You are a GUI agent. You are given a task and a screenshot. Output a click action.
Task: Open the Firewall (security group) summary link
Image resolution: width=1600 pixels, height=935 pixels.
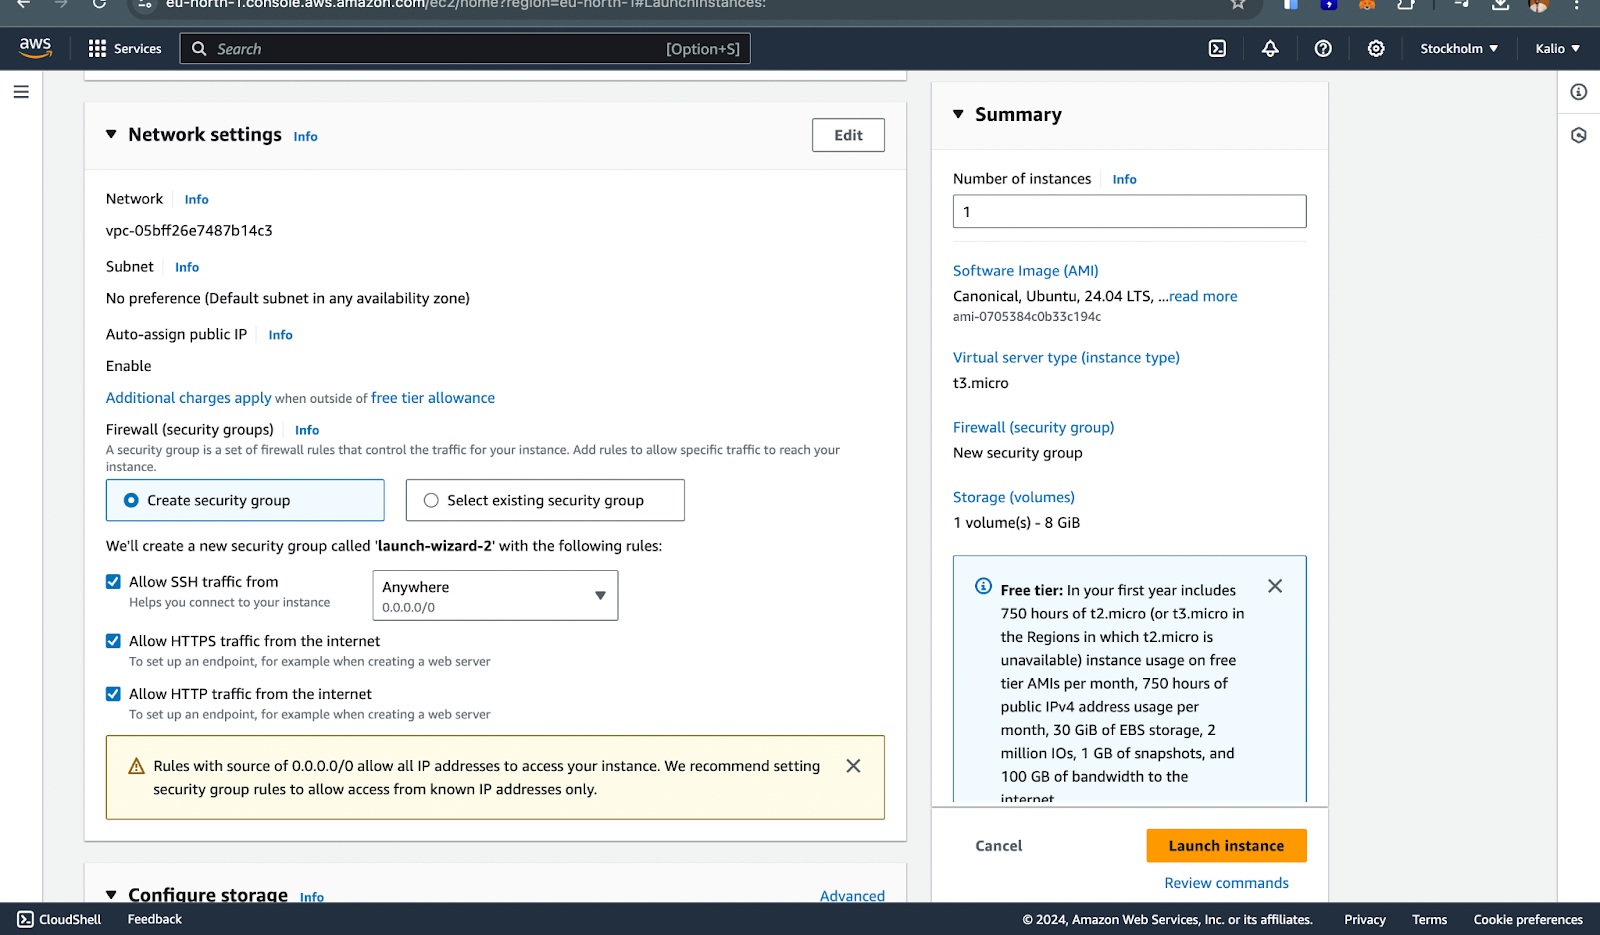tap(1034, 428)
